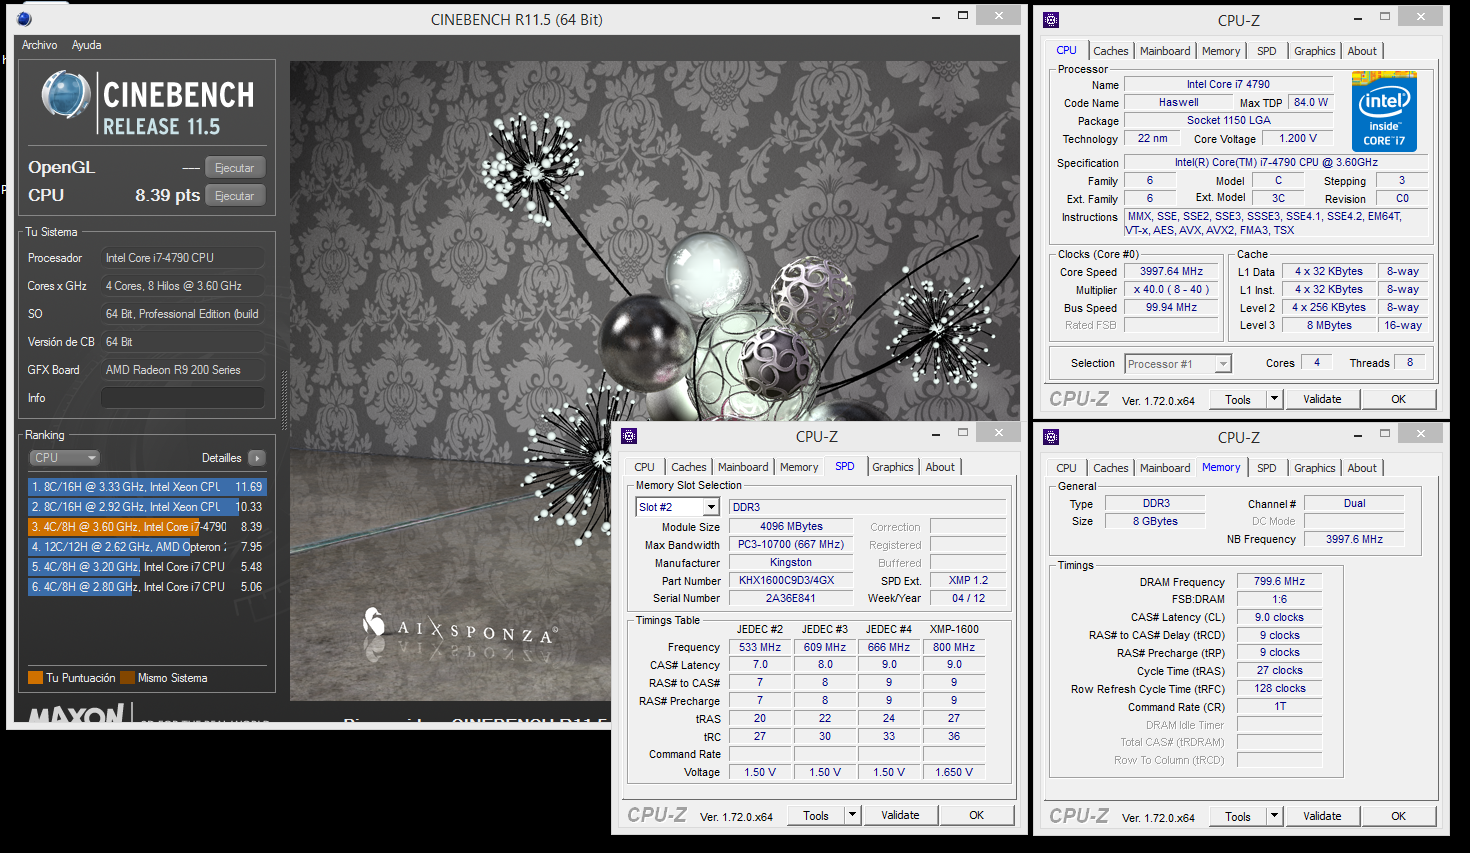Click the CPU-Z icon in the SPD window title

click(629, 436)
